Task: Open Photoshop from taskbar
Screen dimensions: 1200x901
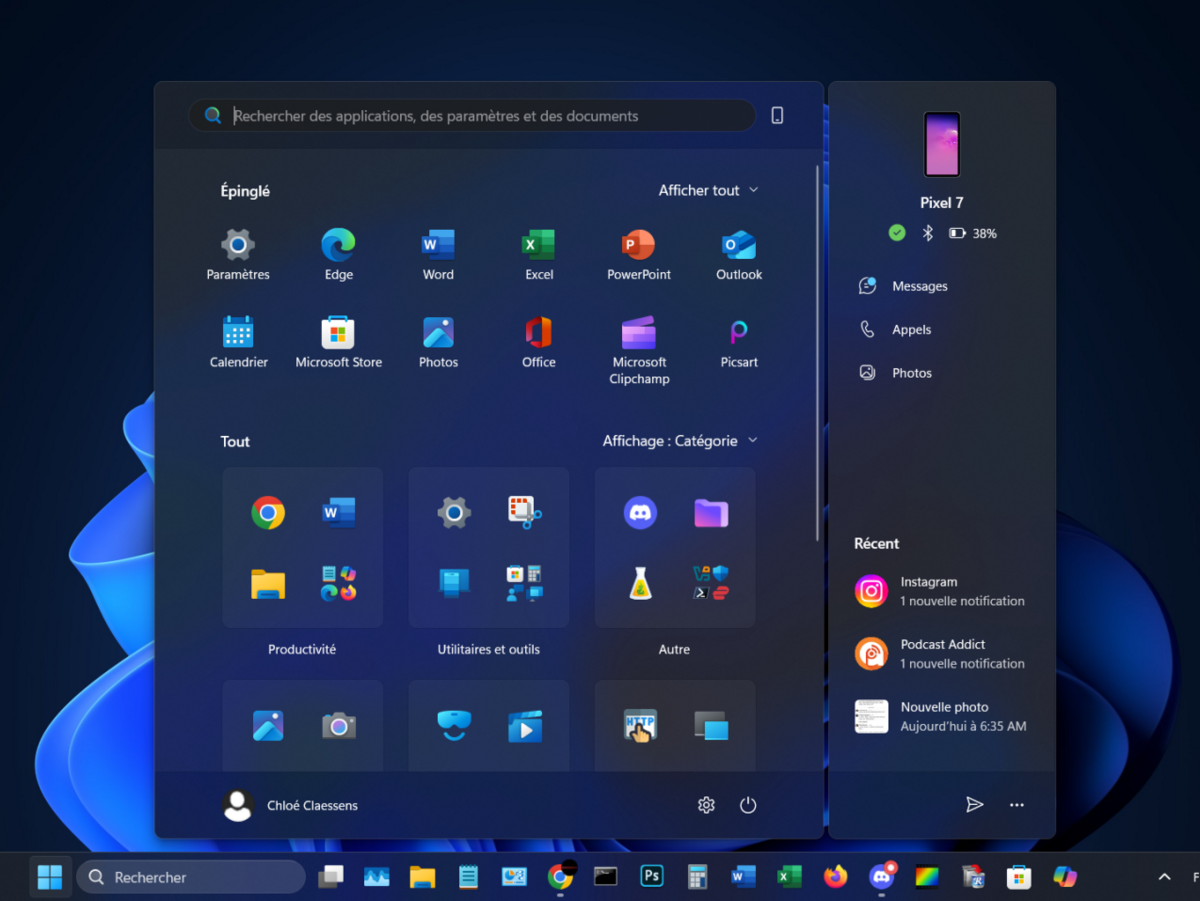Action: 652,877
